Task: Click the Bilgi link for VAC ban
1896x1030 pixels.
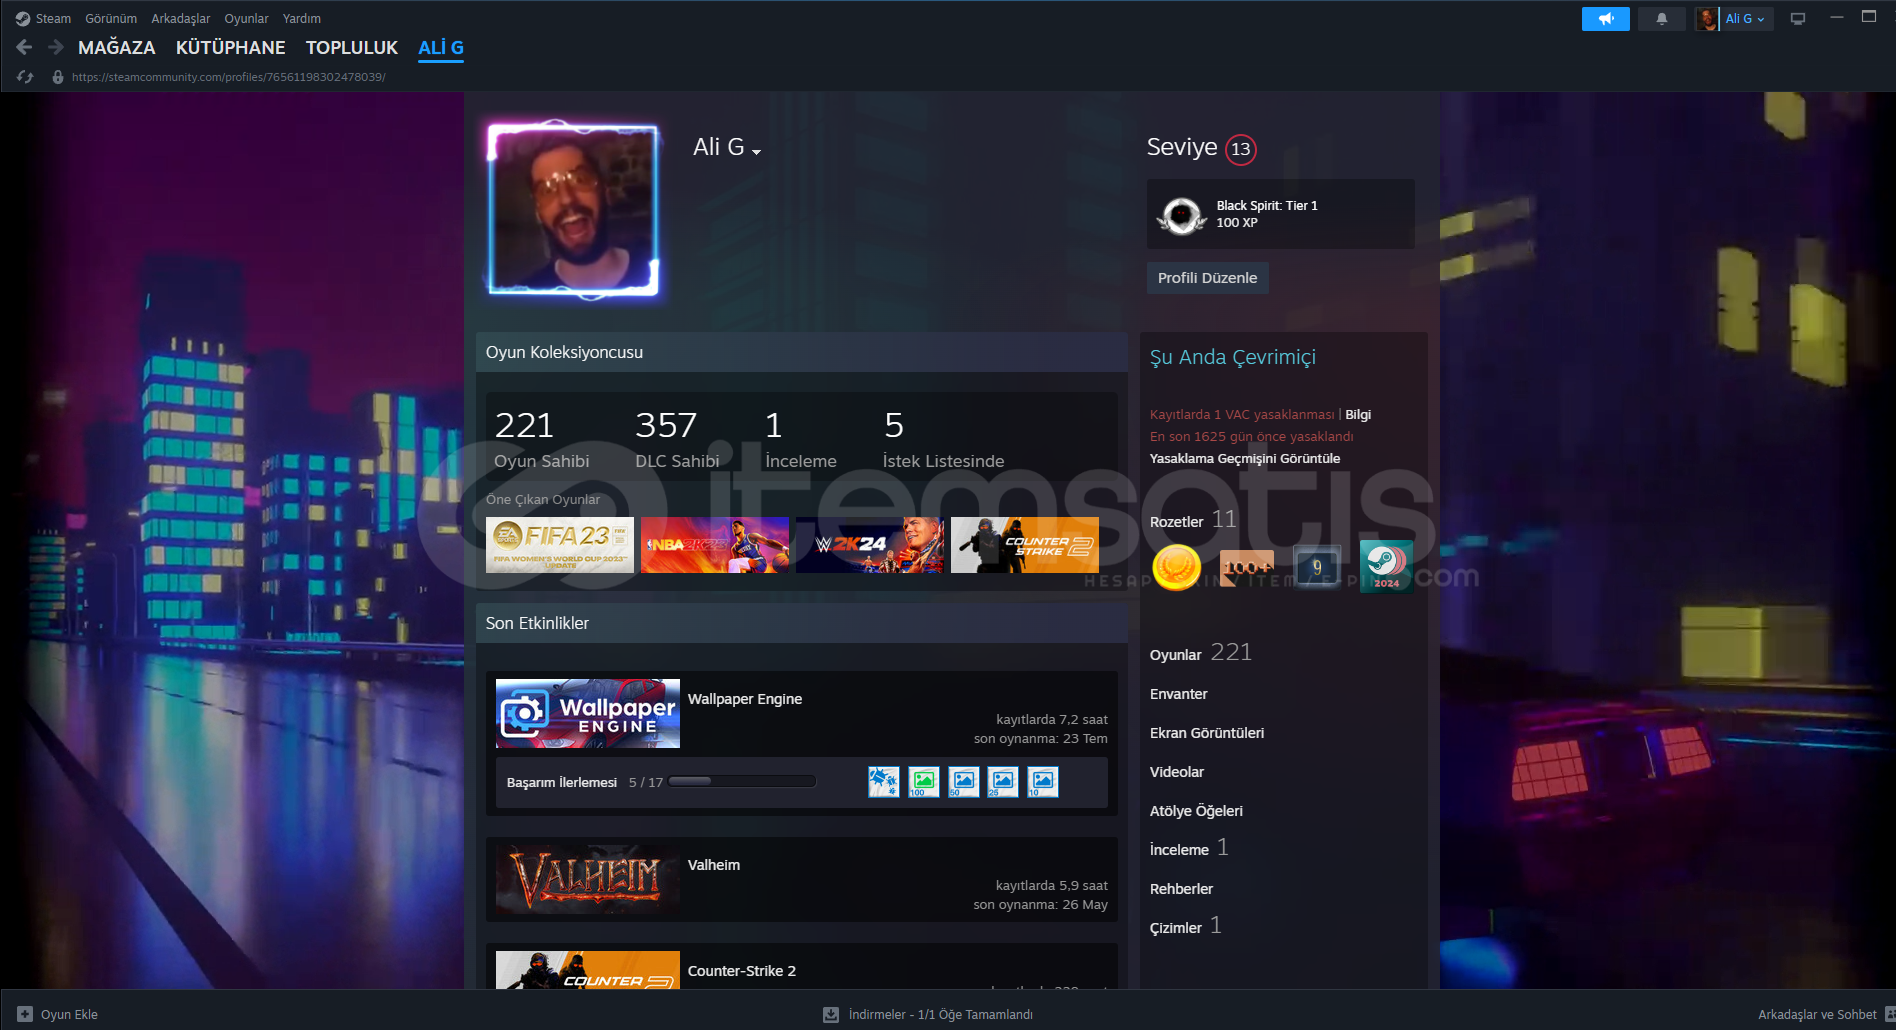Action: [x=1358, y=415]
